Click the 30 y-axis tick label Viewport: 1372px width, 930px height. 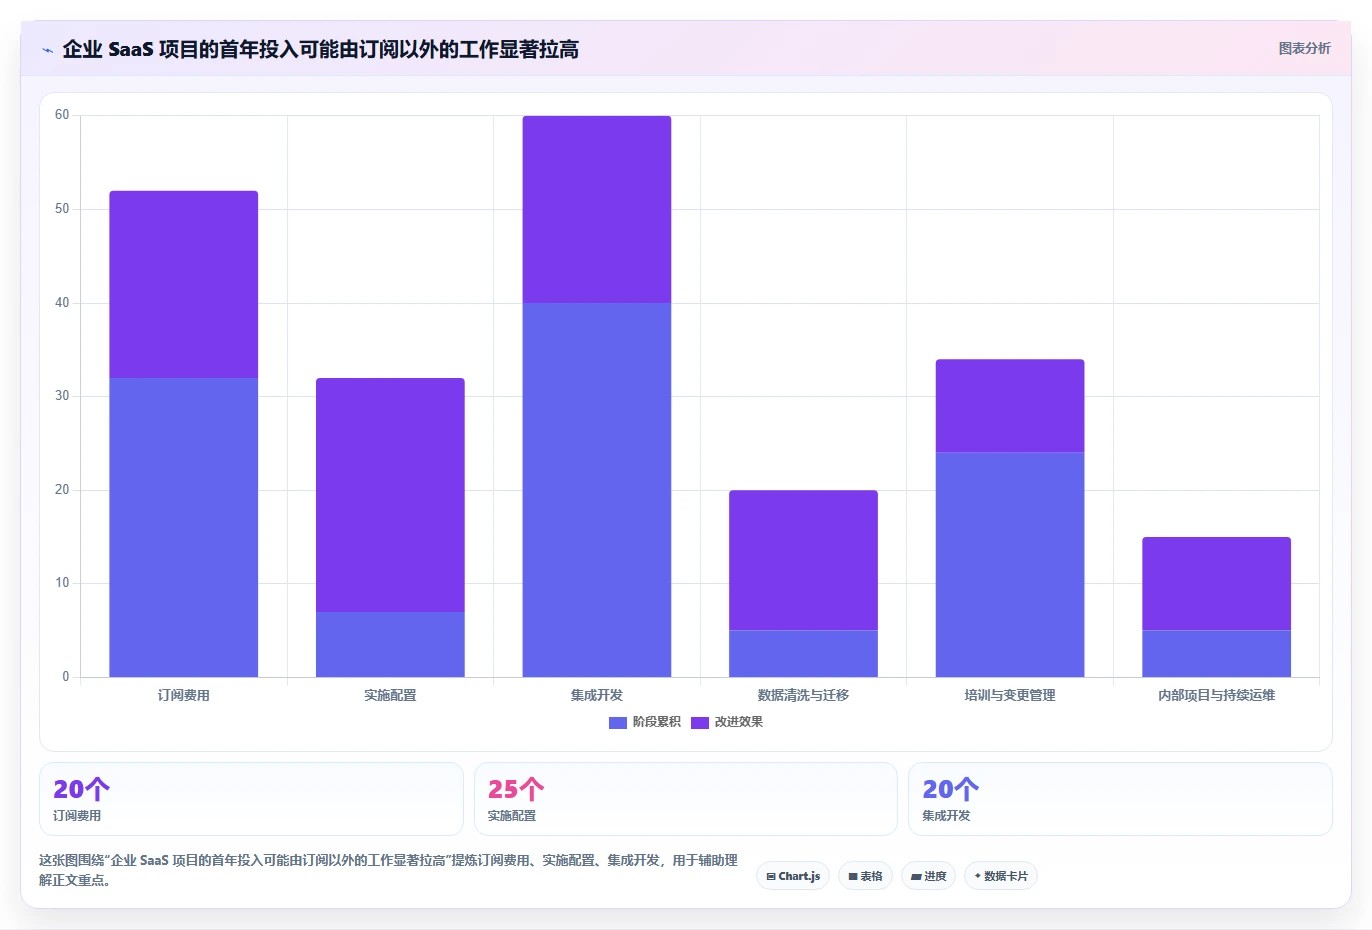click(x=62, y=396)
